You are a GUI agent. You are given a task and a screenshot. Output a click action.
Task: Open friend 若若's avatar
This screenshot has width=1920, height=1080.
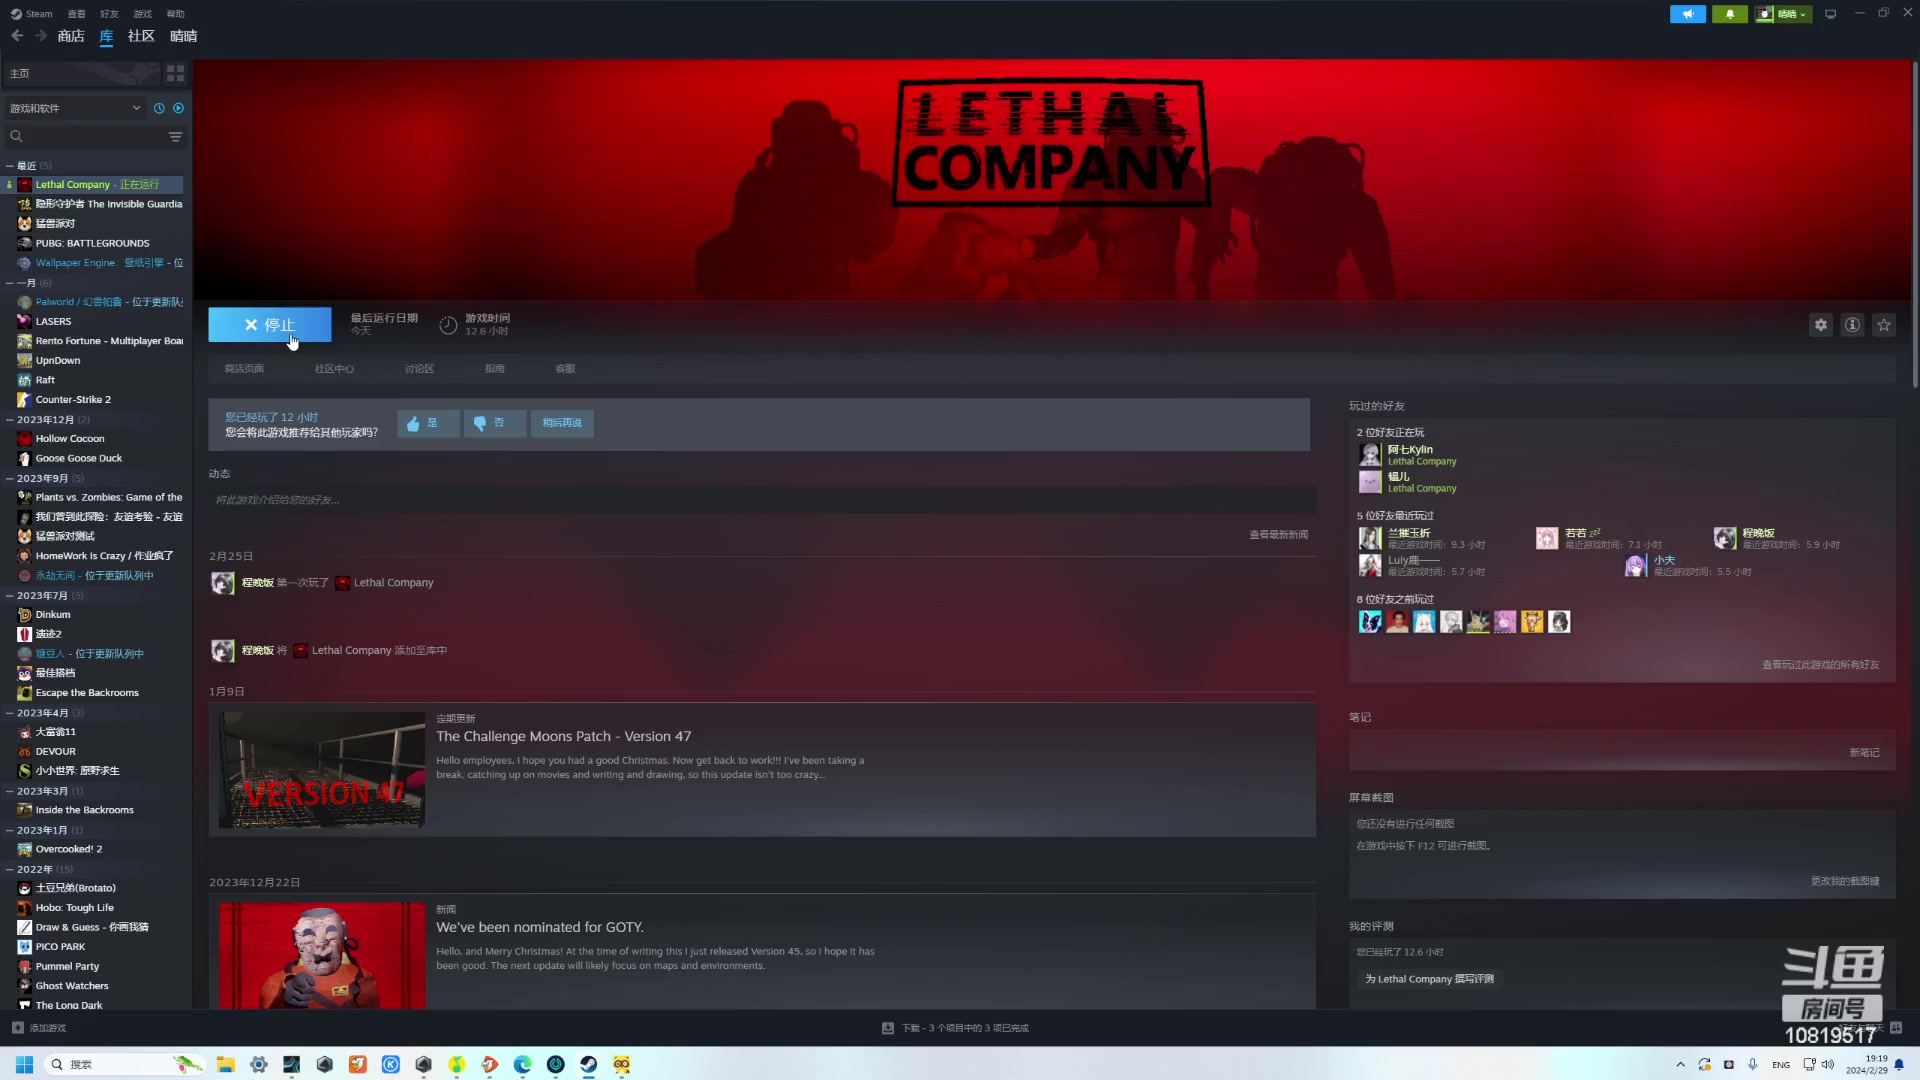tap(1547, 539)
